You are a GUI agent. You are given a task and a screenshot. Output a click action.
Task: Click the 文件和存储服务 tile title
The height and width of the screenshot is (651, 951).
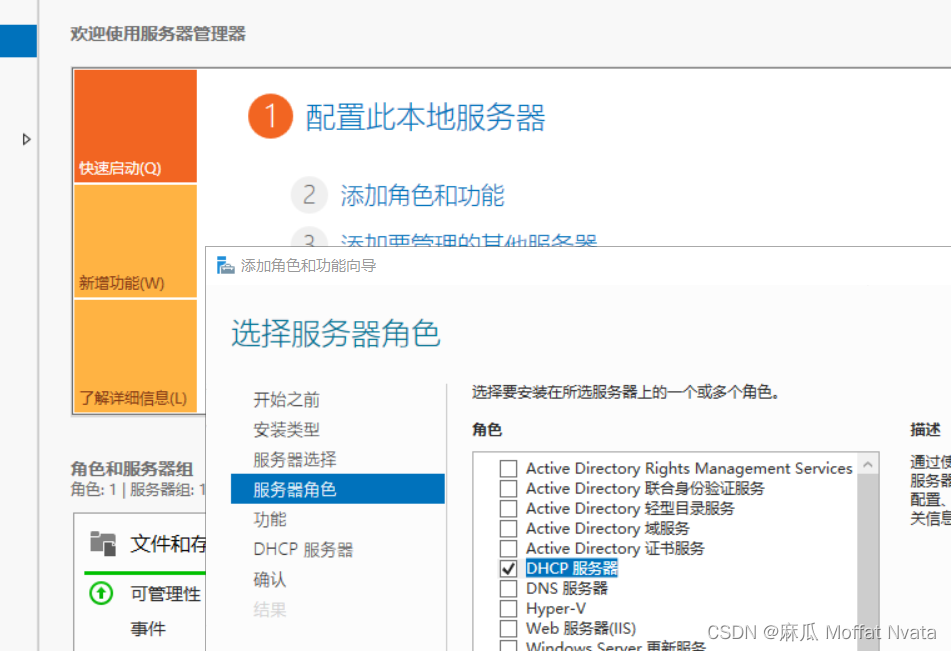168,544
